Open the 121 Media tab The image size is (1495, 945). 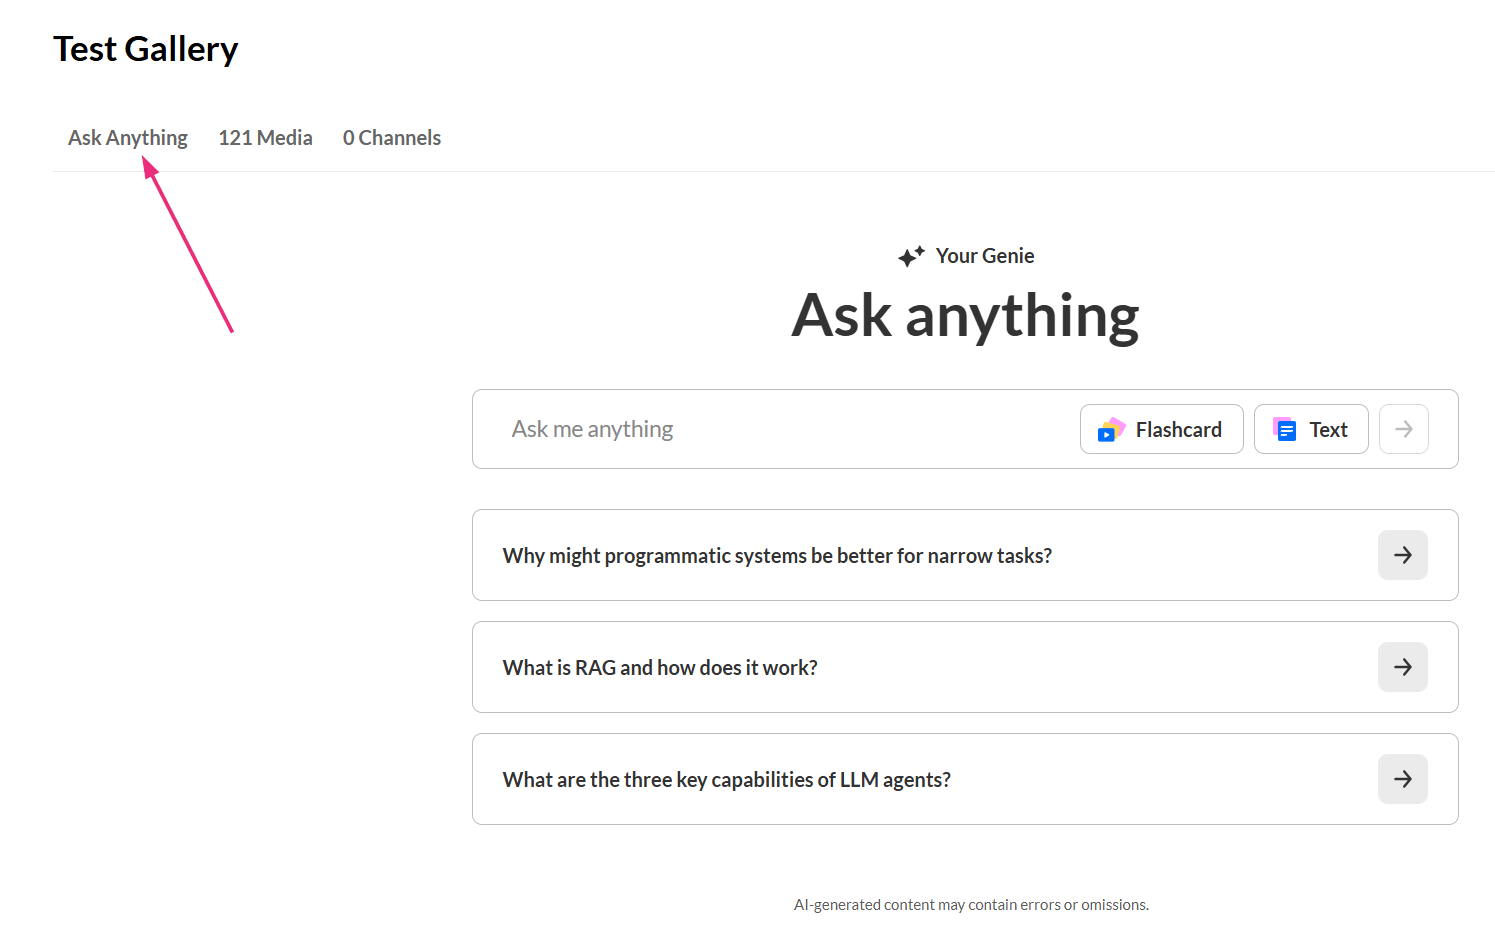click(265, 138)
